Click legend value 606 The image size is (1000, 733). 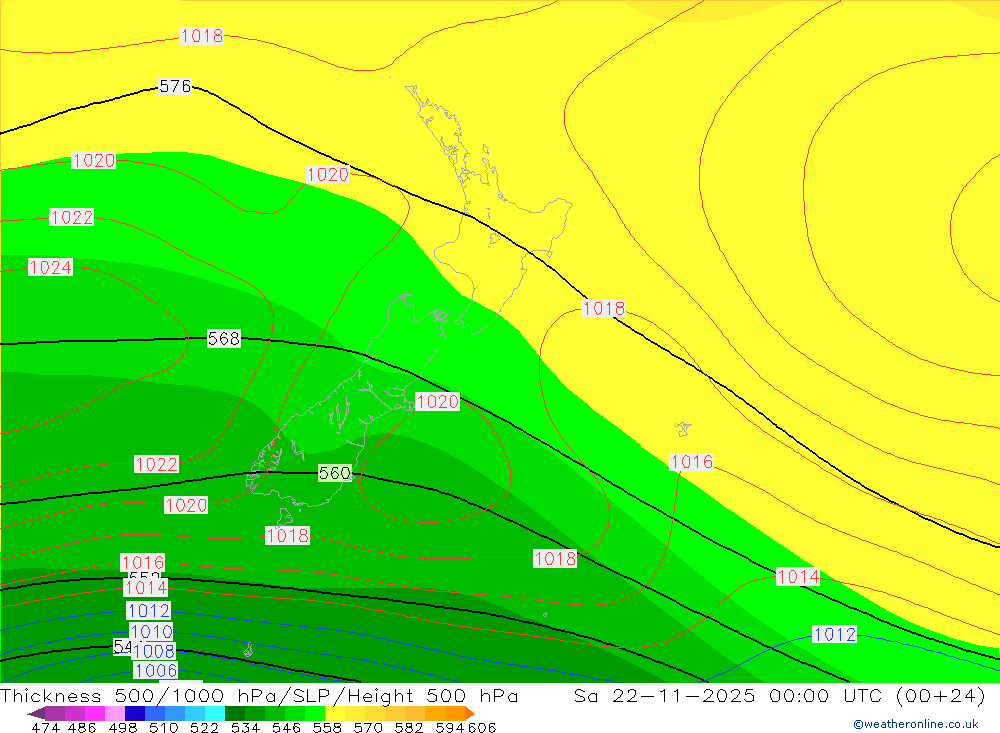tap(482, 727)
